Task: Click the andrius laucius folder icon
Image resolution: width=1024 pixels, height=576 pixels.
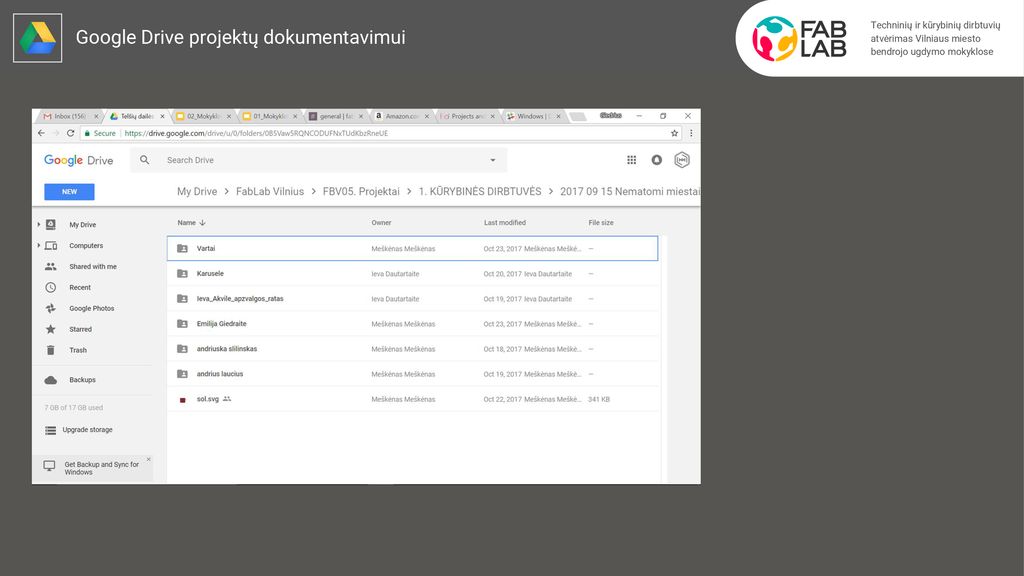Action: [x=182, y=374]
